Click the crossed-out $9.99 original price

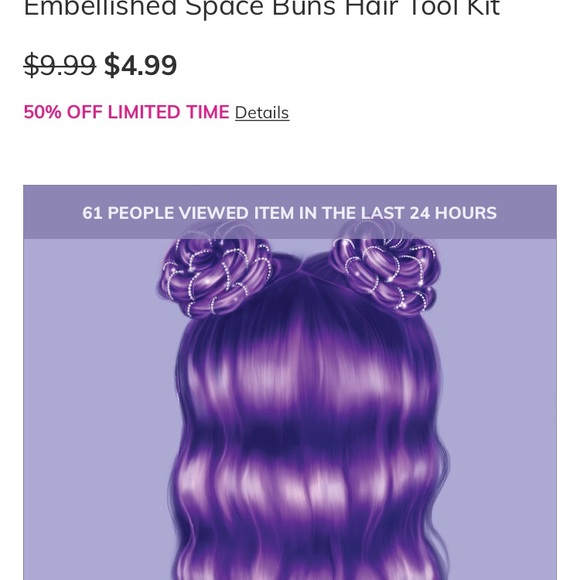[60, 65]
